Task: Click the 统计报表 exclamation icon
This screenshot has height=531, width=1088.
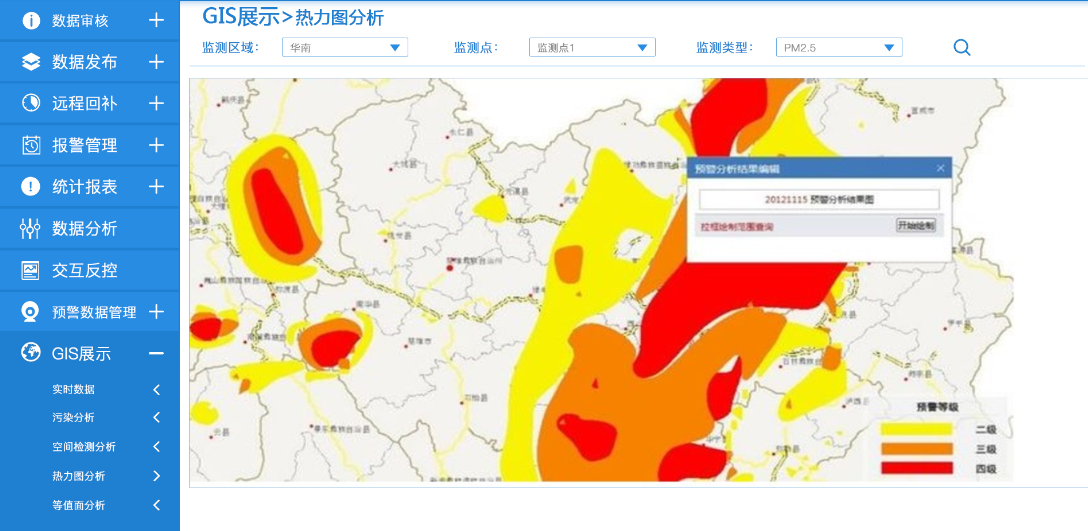Action: tap(31, 187)
